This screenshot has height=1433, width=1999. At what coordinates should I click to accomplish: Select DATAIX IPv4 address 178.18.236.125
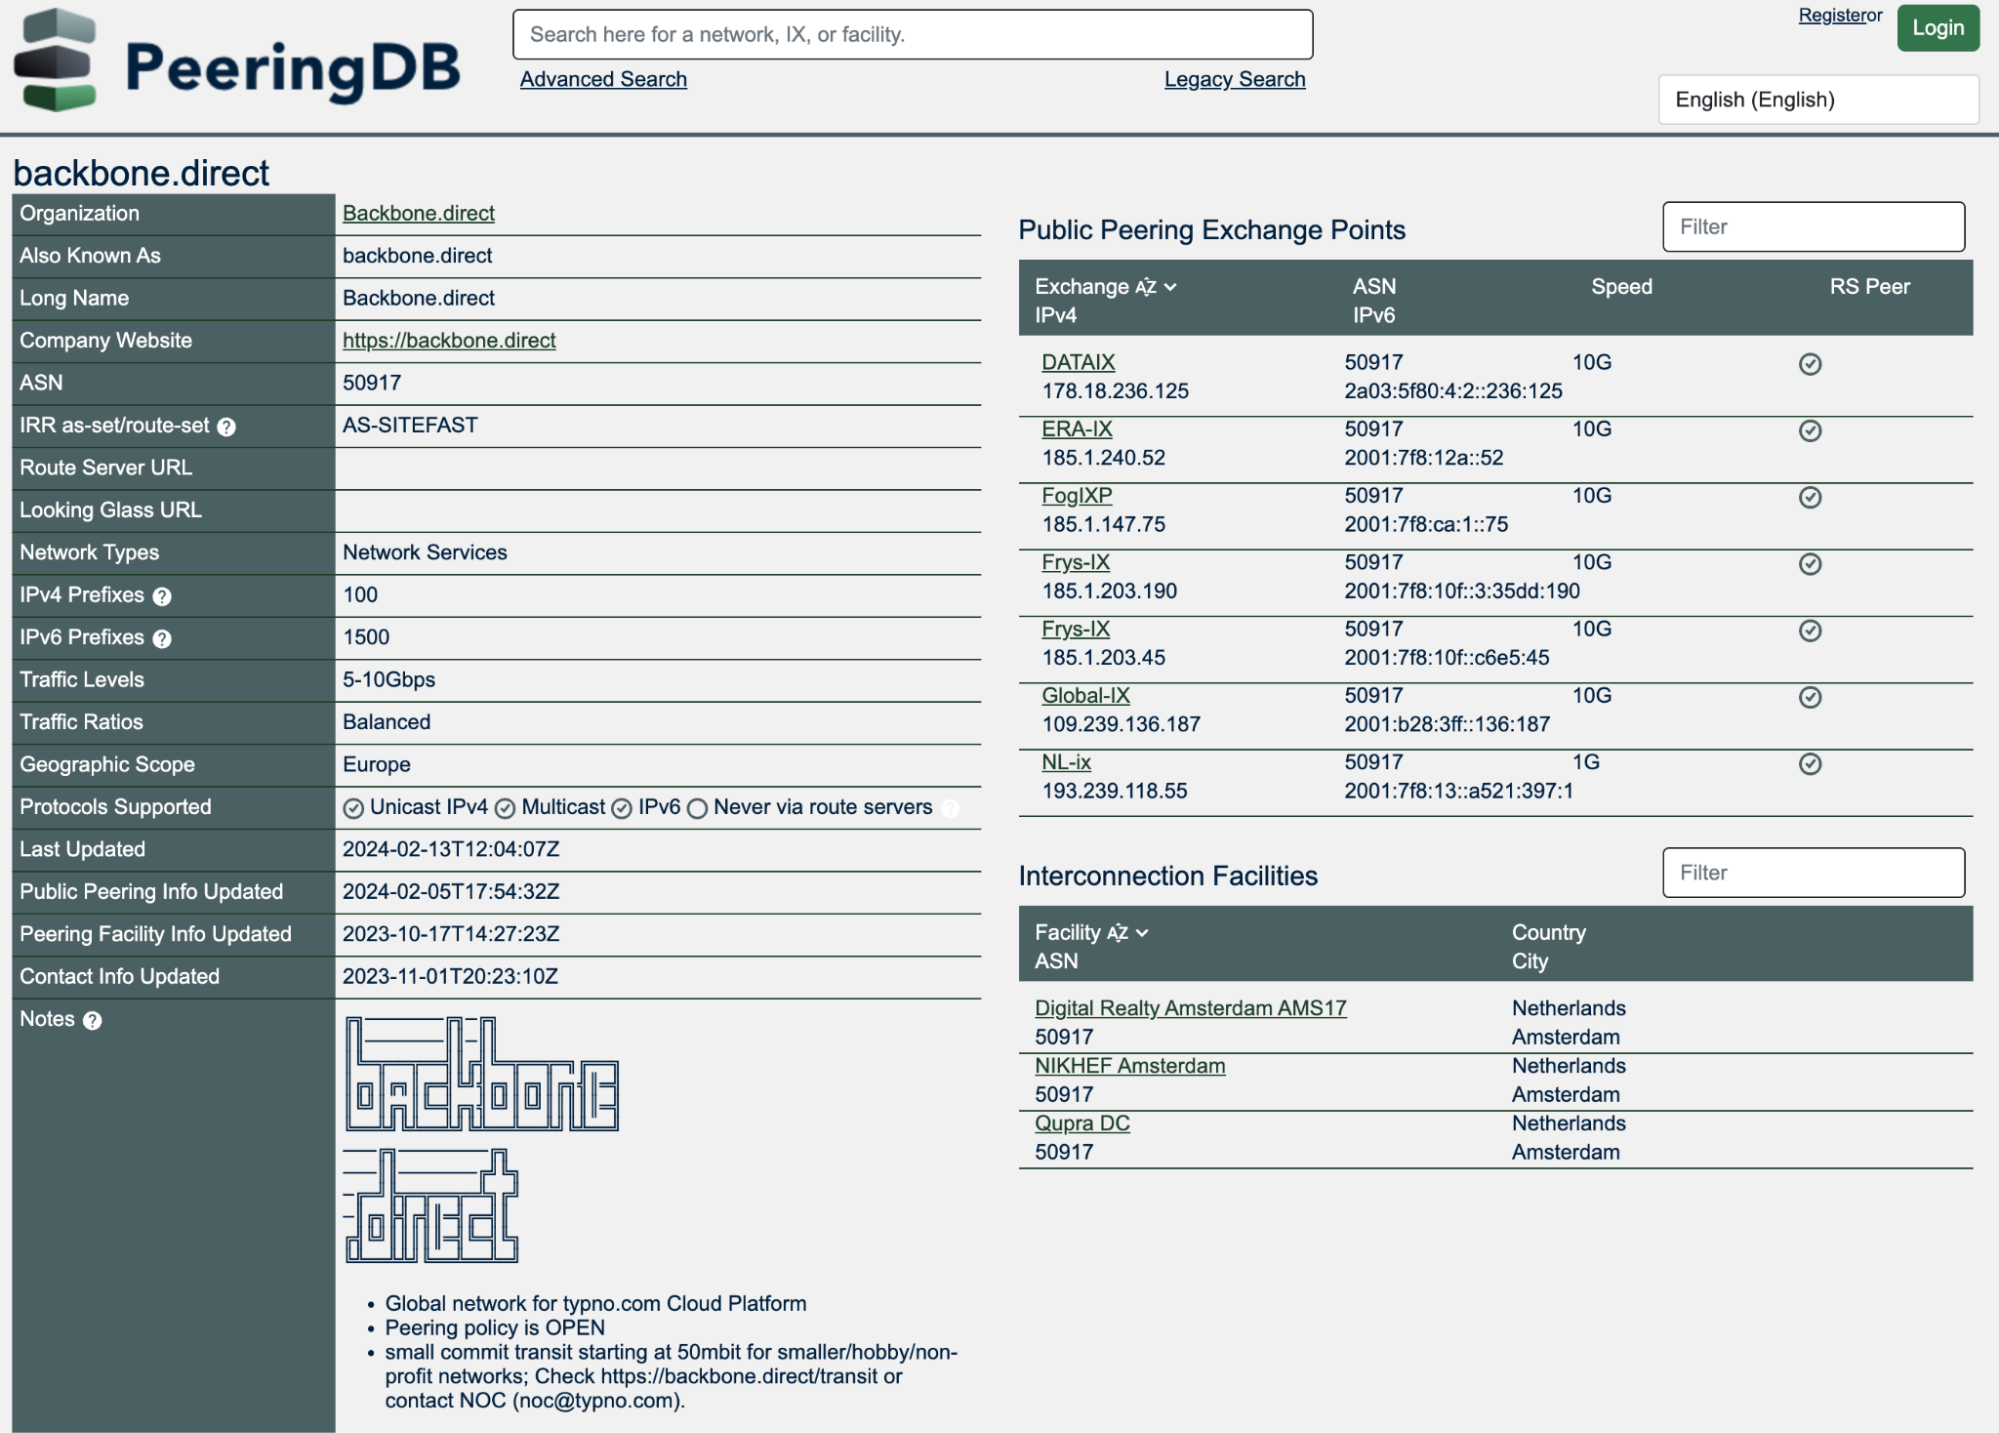(x=1115, y=391)
